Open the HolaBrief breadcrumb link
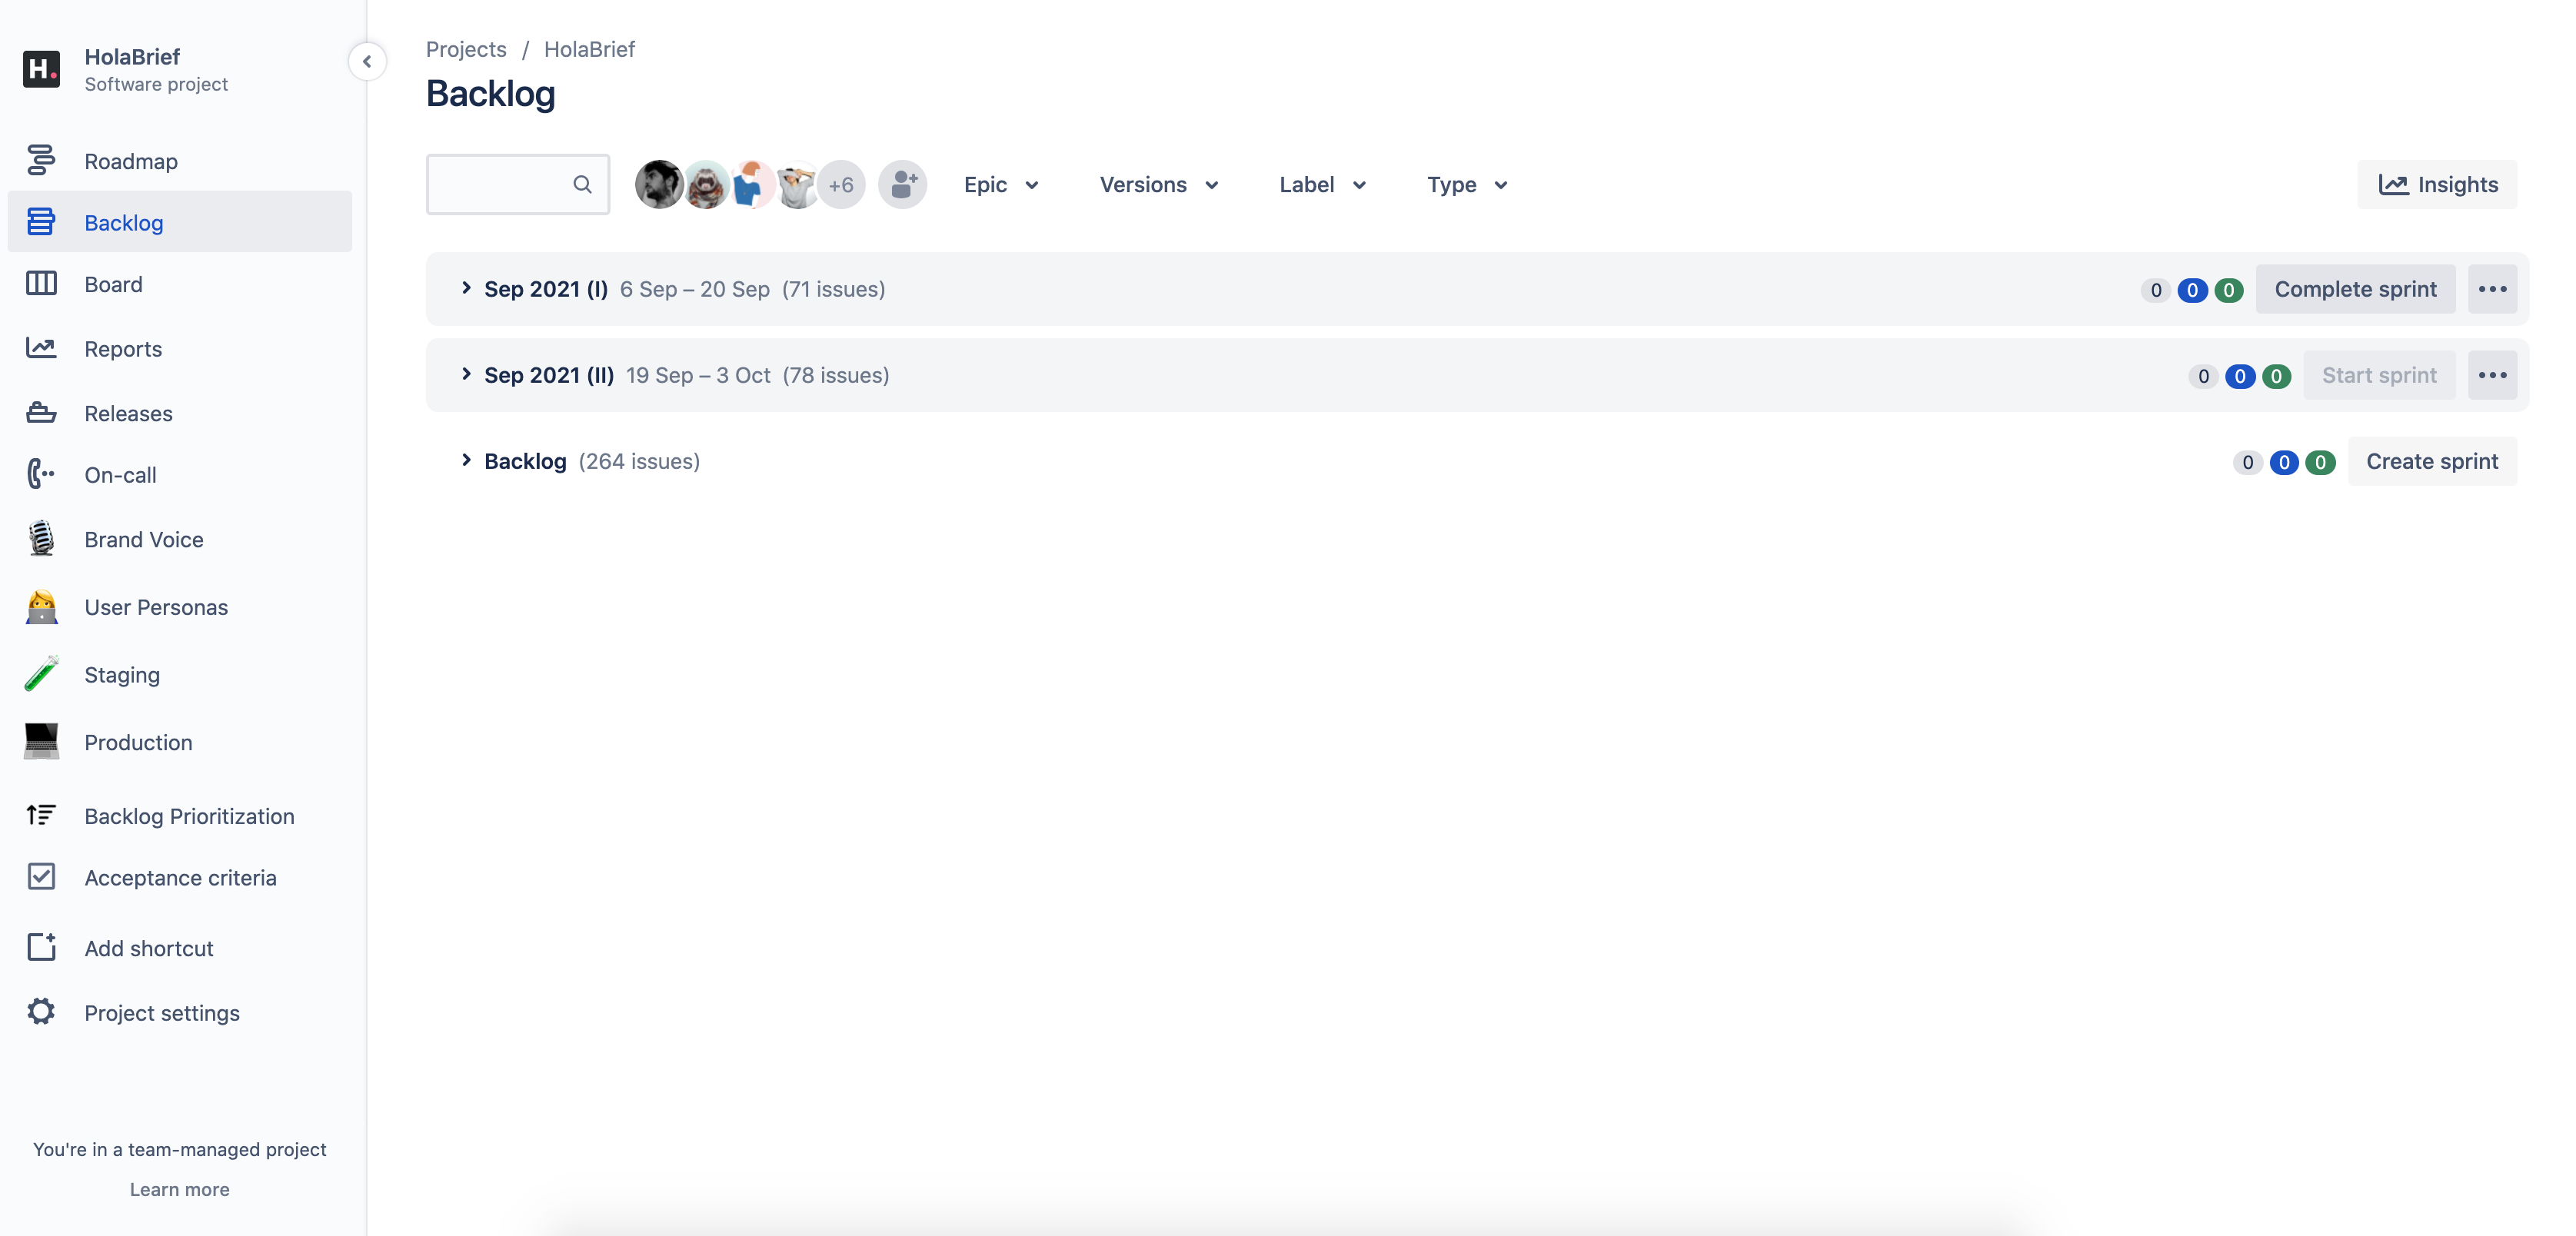This screenshot has height=1236, width=2576. click(x=589, y=49)
